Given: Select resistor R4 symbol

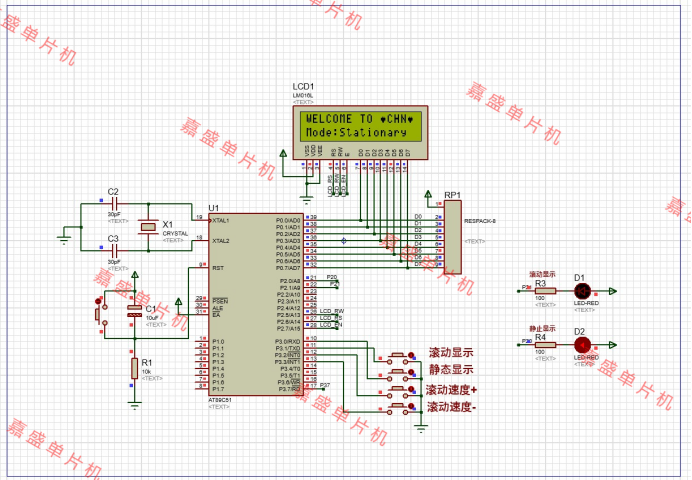Looking at the screenshot, I should click(x=545, y=345).
